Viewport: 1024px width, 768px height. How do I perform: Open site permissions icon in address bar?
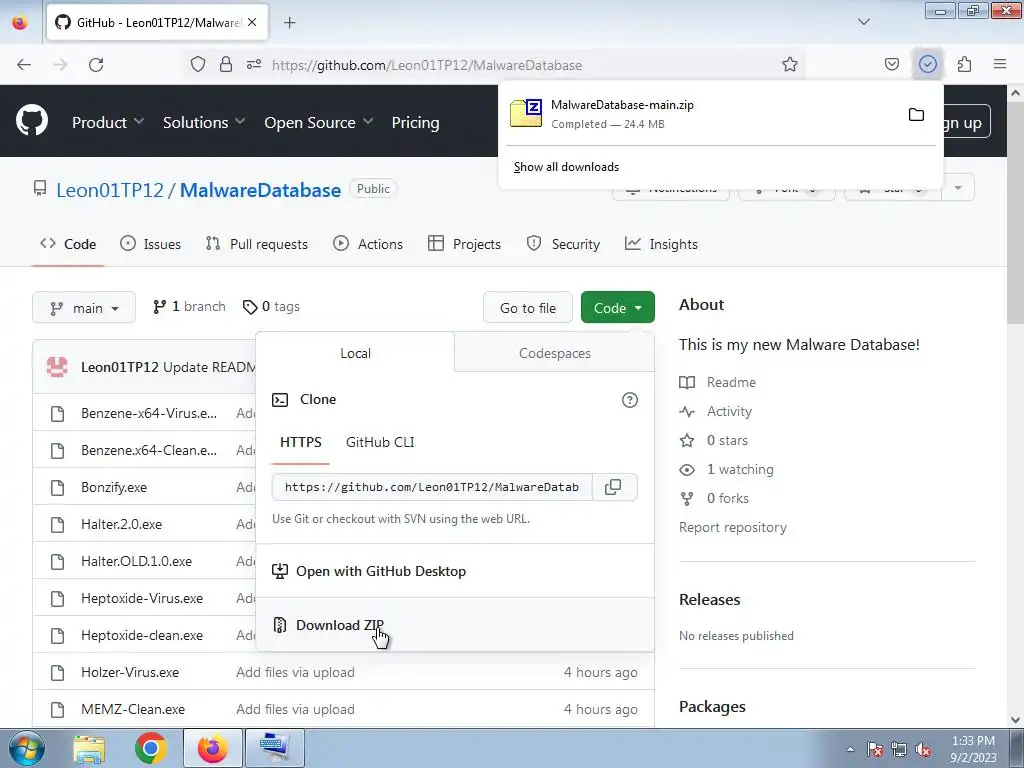[x=254, y=65]
